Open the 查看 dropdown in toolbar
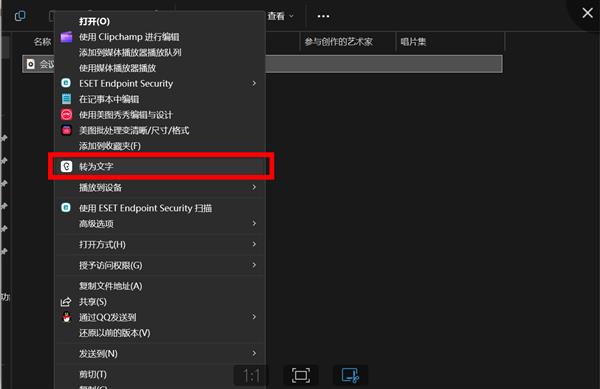Viewport: 600px width, 389px height. [280, 16]
